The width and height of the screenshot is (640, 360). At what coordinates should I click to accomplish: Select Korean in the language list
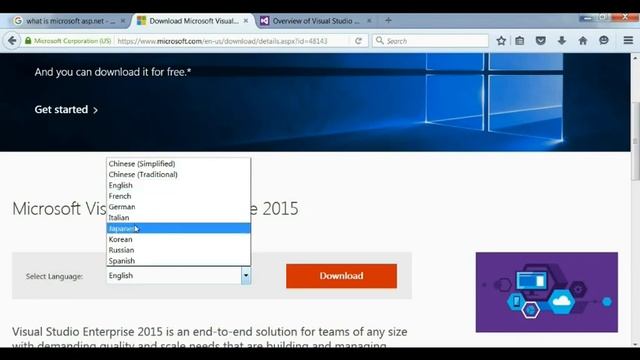click(x=178, y=239)
